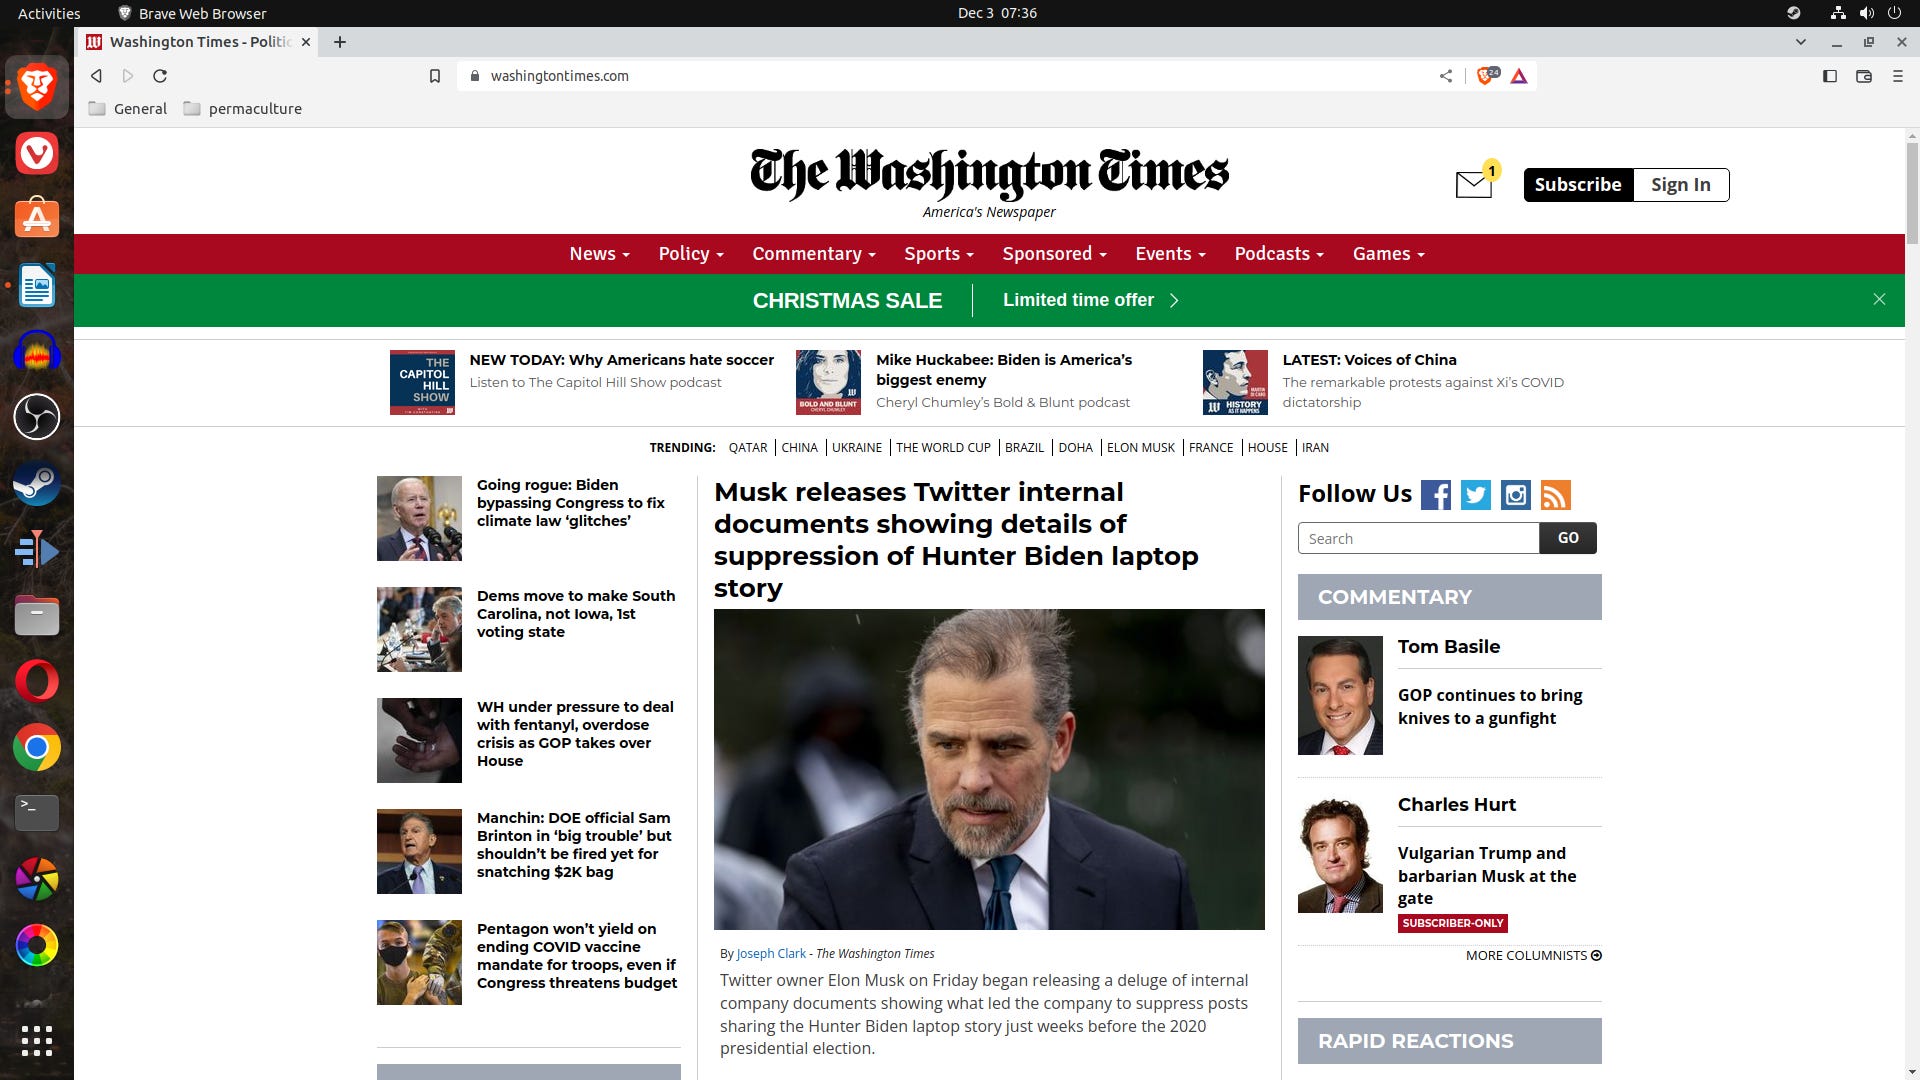Screen dimensions: 1920x1080
Task: Click the Subscribe button
Action: coord(1578,185)
